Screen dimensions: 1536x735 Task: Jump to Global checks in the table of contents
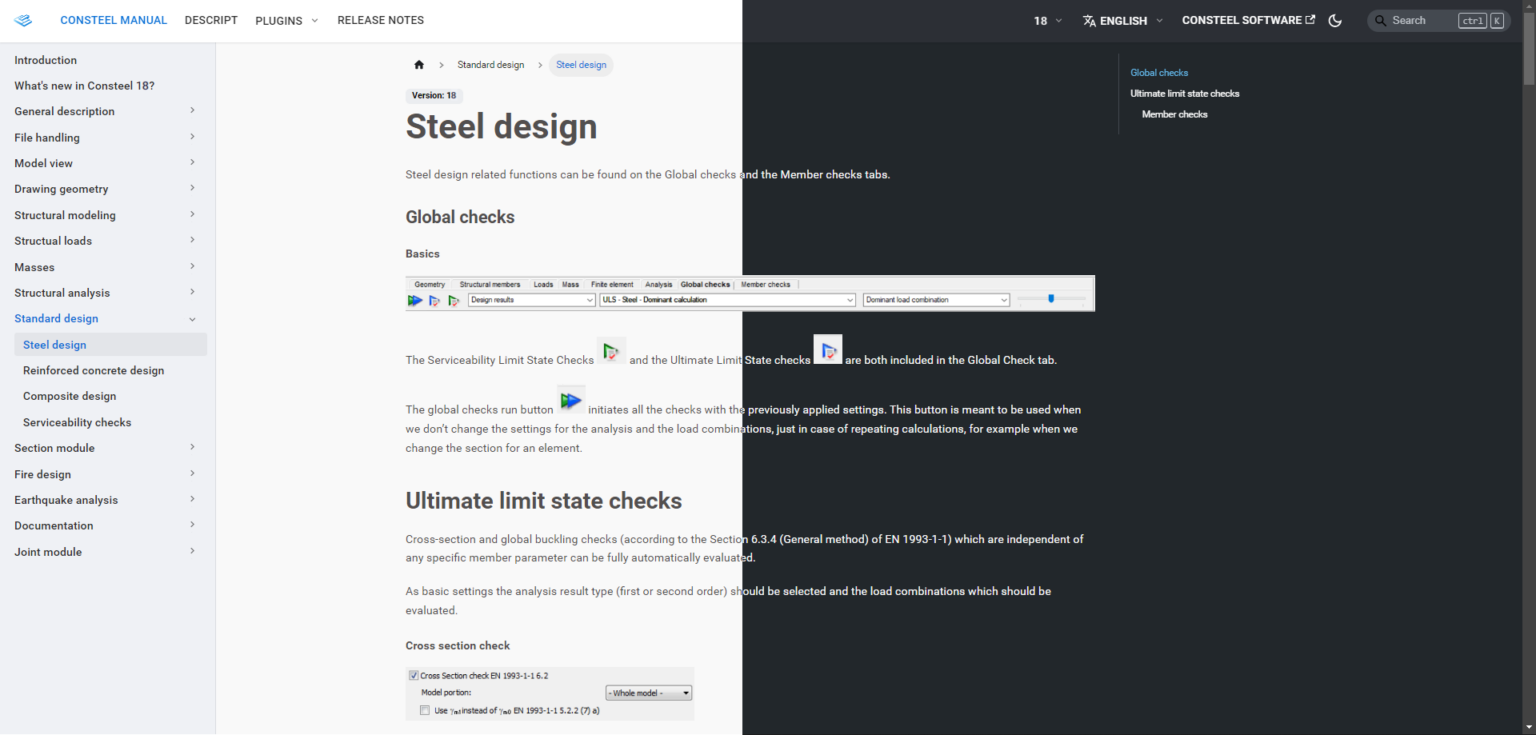point(1159,73)
